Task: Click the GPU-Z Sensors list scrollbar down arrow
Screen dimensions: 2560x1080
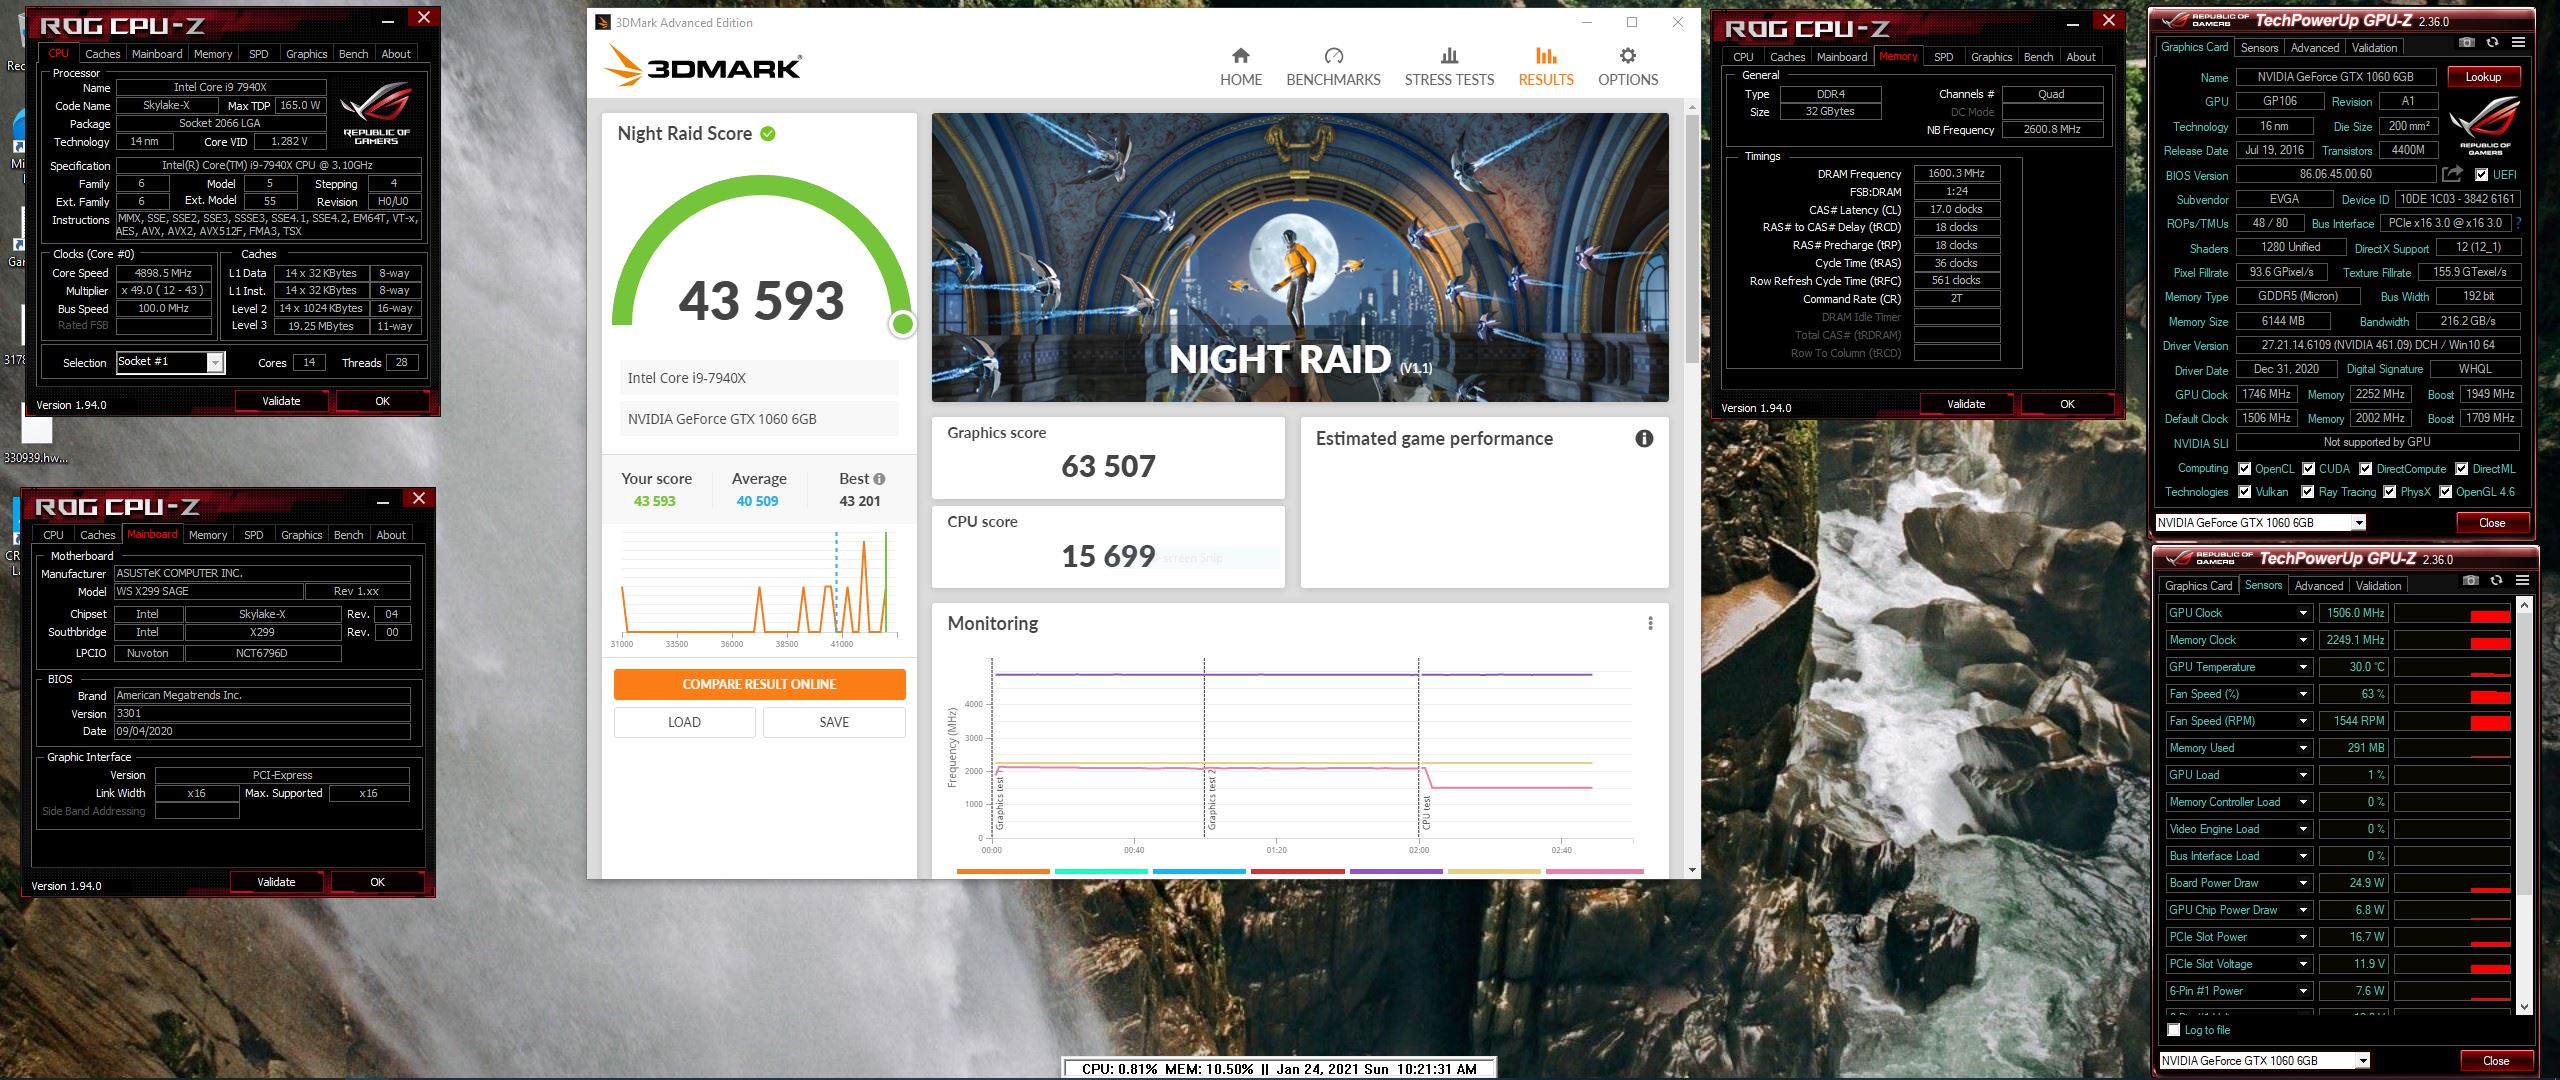Action: coord(2524,1007)
